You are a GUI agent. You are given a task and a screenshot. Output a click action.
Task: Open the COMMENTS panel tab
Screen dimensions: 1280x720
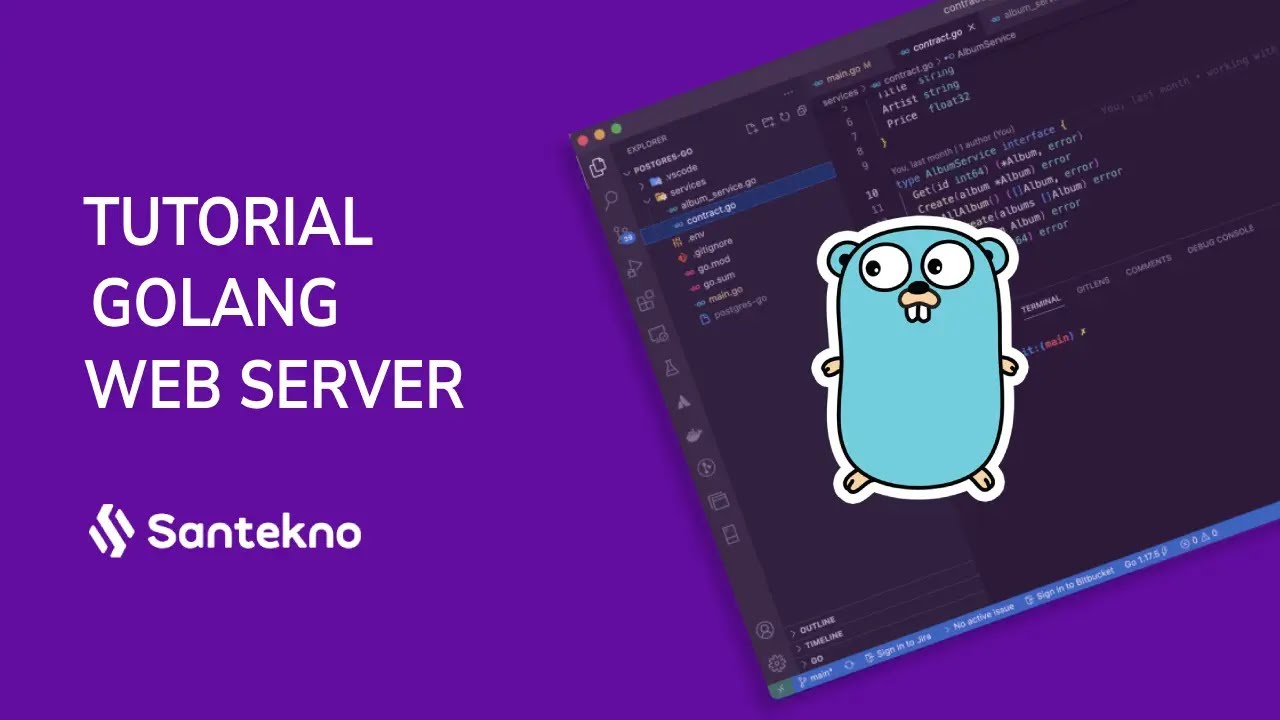[1147, 265]
